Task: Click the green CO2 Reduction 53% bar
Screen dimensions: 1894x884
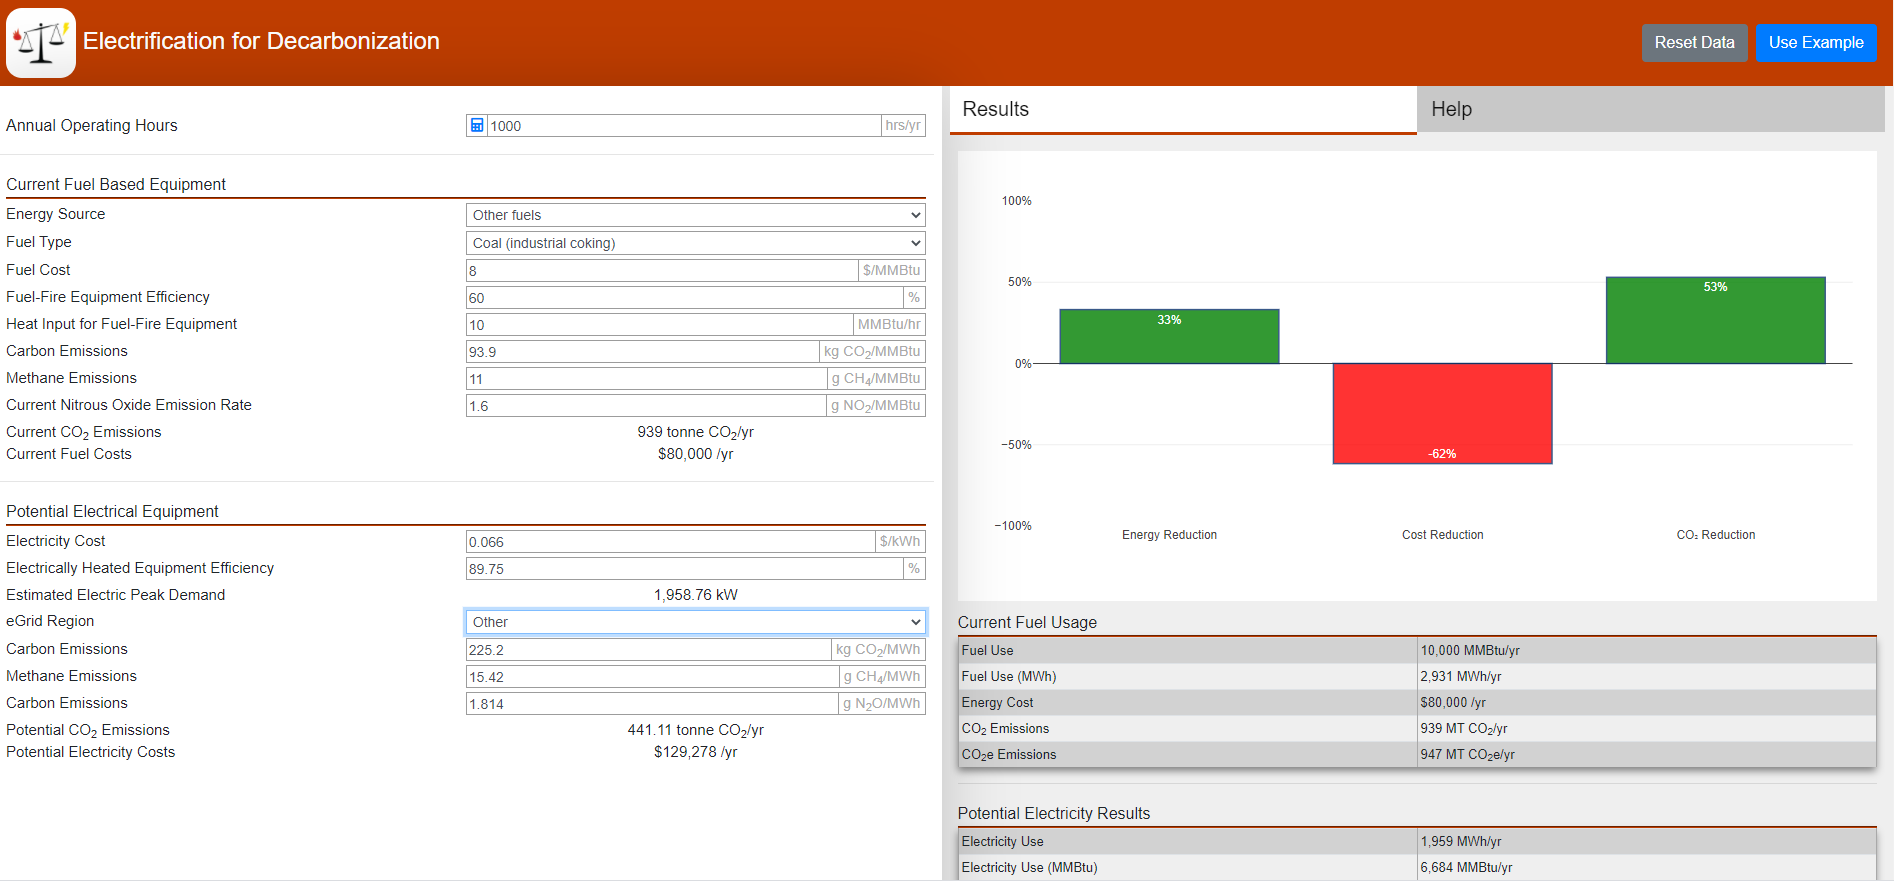Action: [x=1715, y=320]
